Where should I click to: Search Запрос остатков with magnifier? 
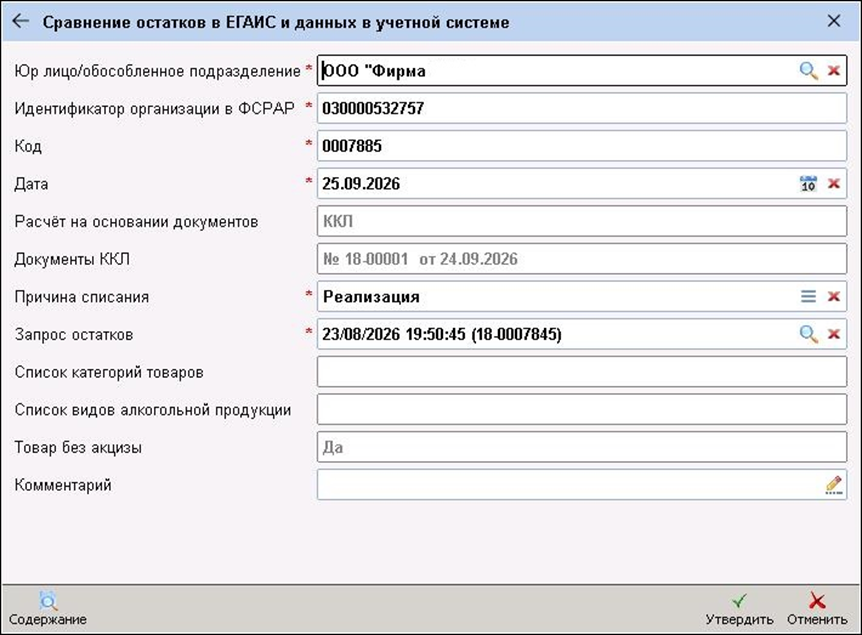808,334
